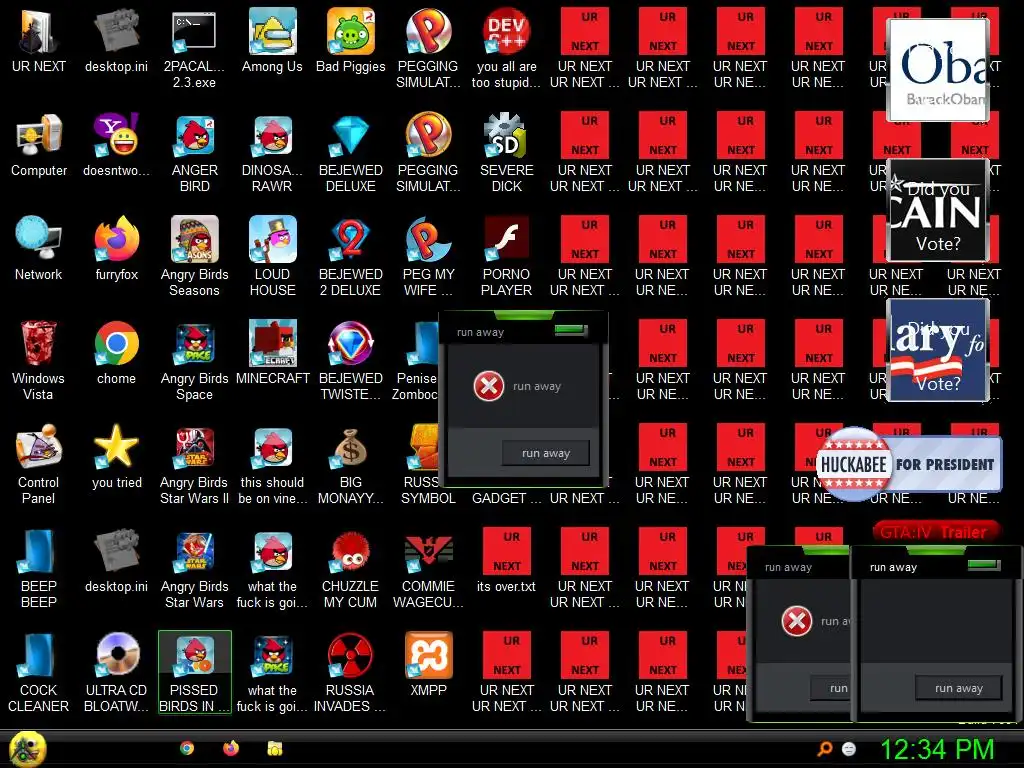Screen dimensions: 1024x768
Task: Select the BEJEWED DELUXE icon
Action: click(351, 152)
